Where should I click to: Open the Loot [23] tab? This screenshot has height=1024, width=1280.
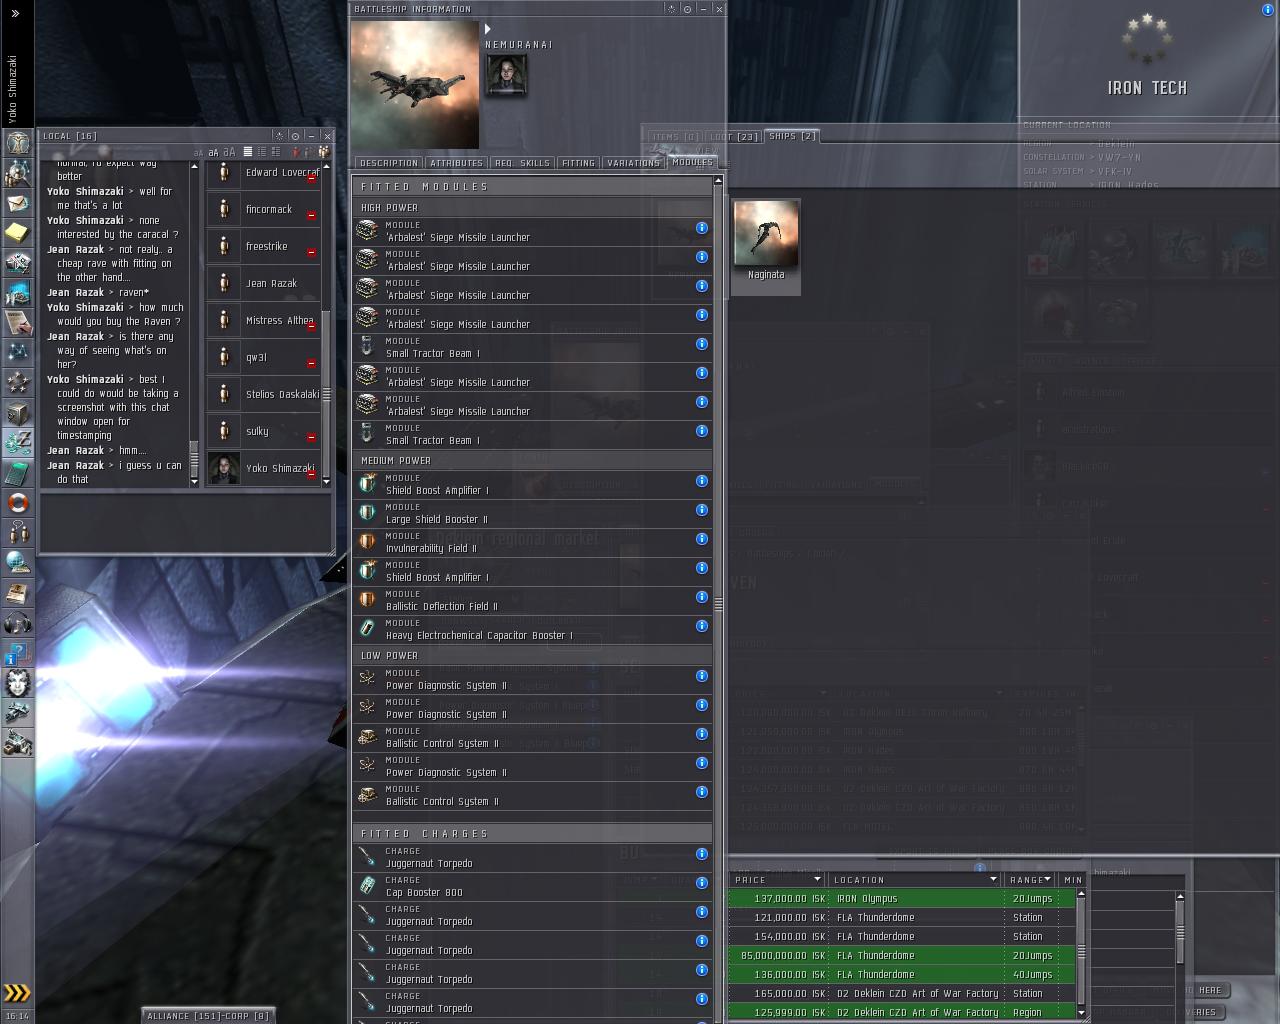pyautogui.click(x=734, y=137)
